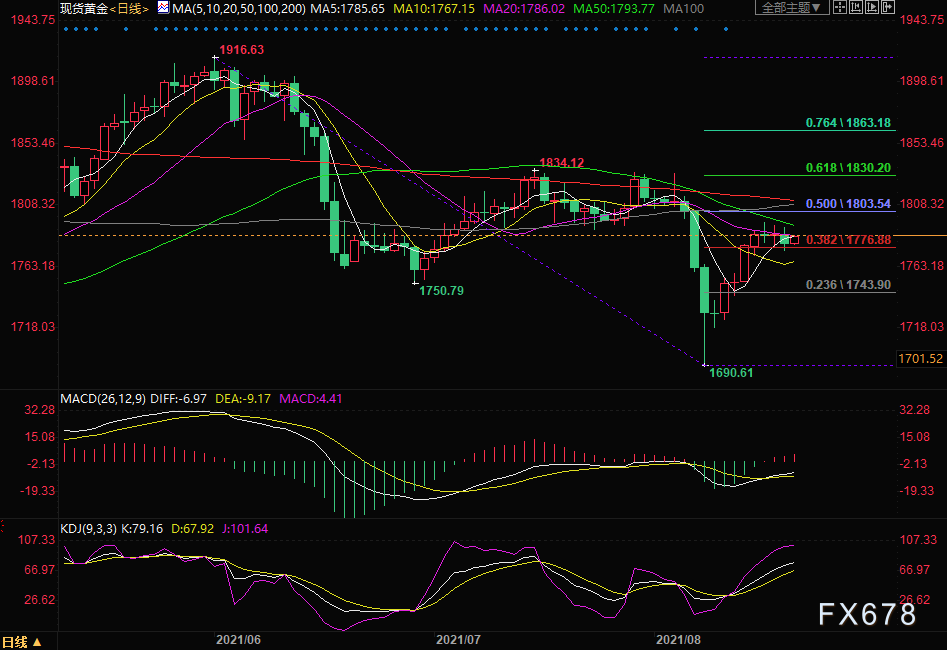Click the 2021/06 date label
This screenshot has width=947, height=650.
coord(238,640)
